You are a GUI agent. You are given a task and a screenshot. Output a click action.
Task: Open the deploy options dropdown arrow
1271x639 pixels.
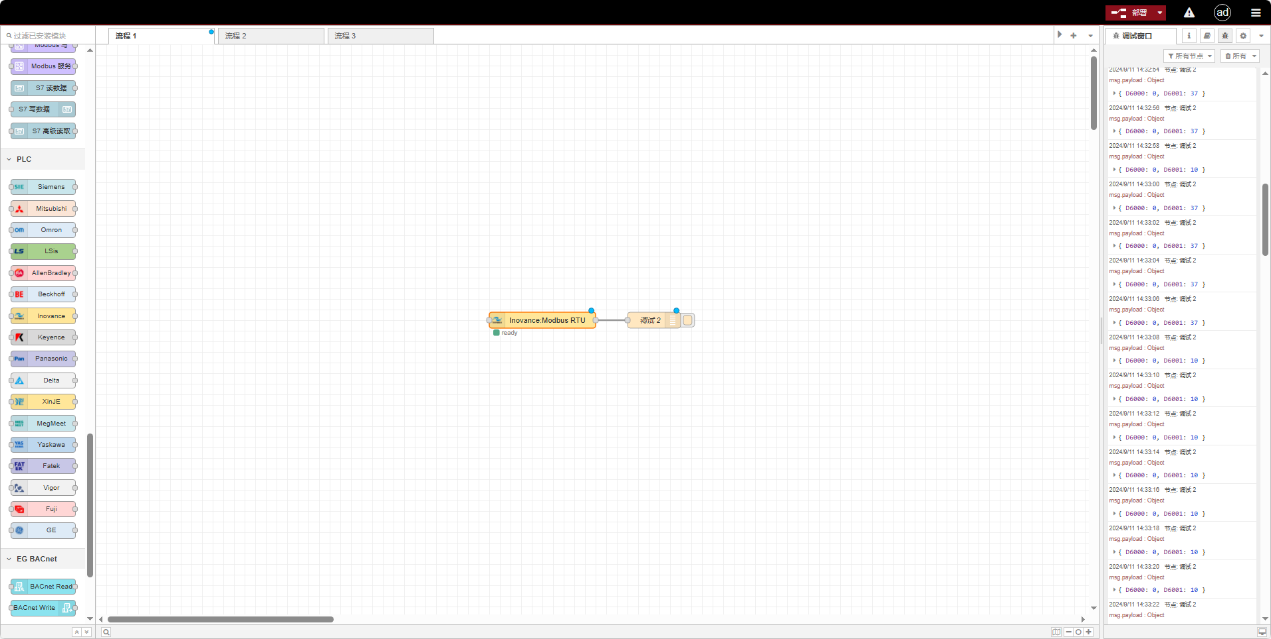1160,13
